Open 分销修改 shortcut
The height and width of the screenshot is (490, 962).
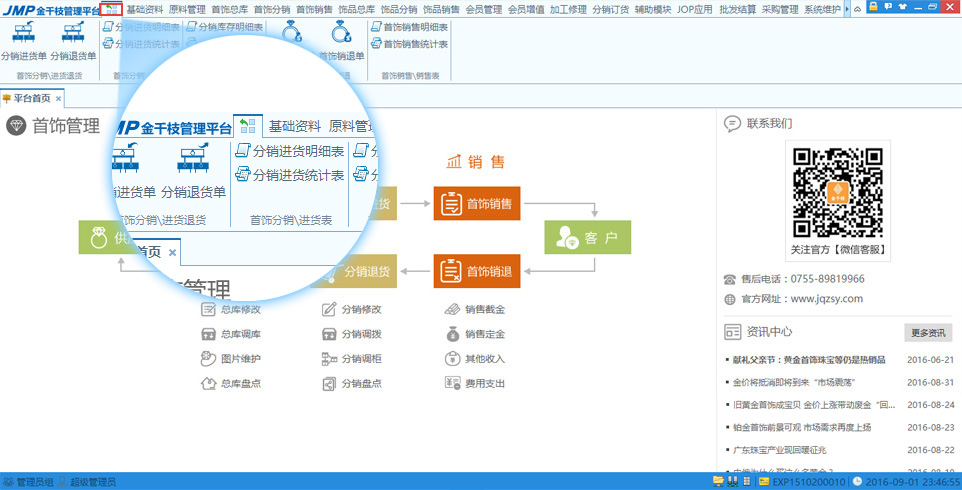tap(352, 310)
